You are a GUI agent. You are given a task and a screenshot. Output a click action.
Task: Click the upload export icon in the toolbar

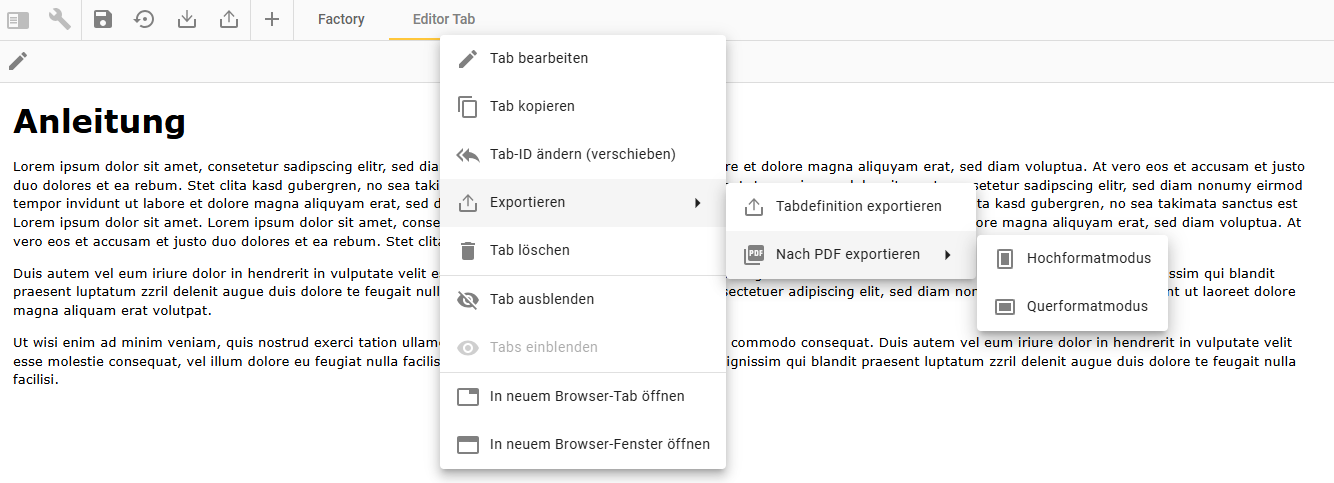[229, 19]
